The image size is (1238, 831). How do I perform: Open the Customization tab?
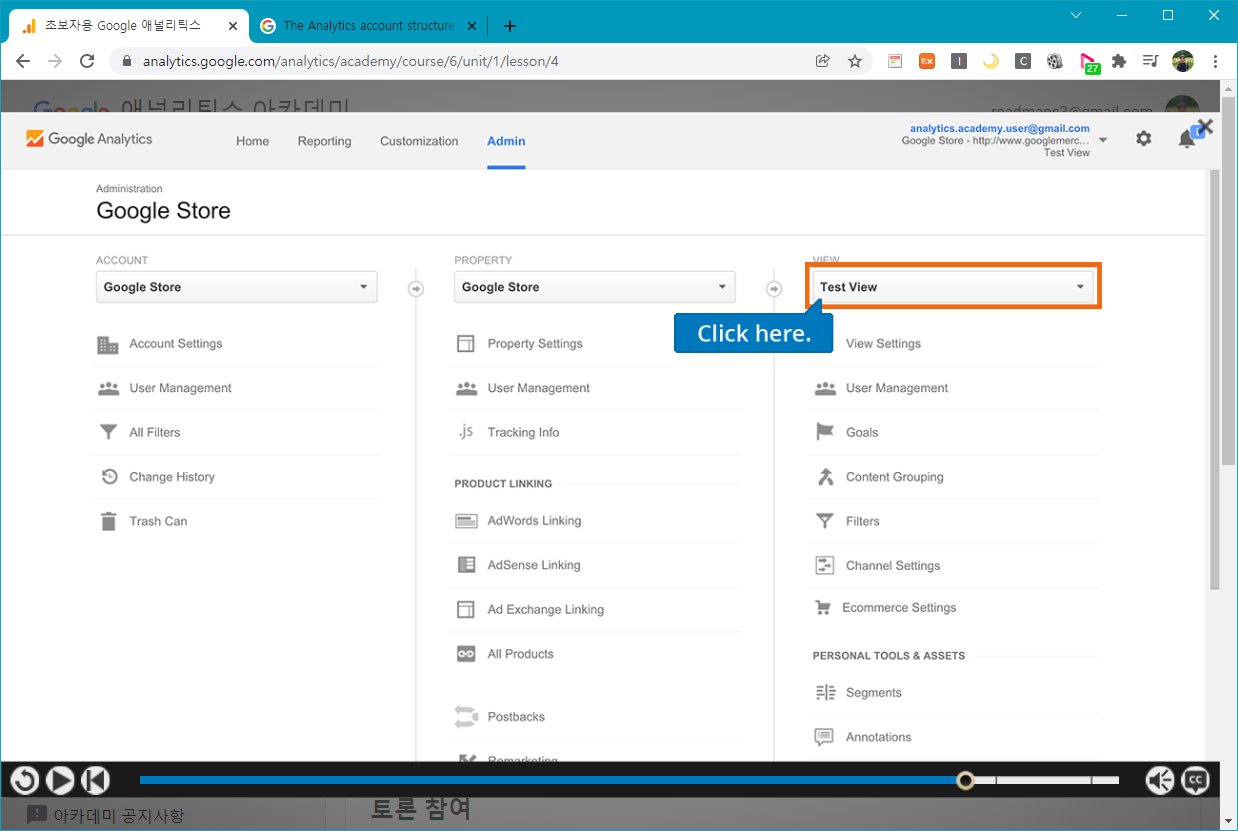(x=419, y=141)
